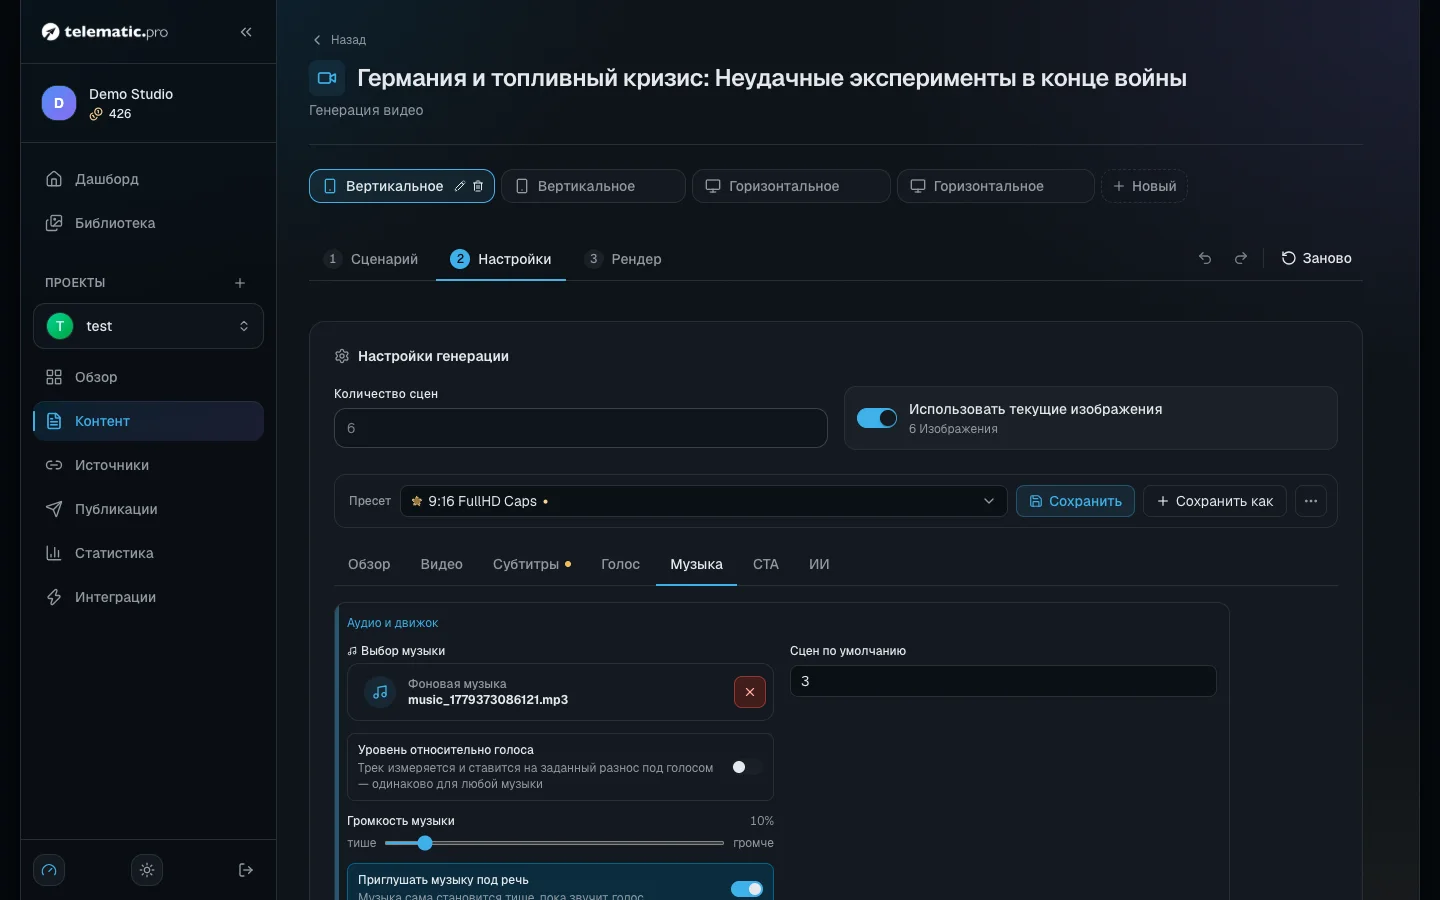Go to the CTA settings tab
This screenshot has height=900, width=1440.
pos(766,564)
